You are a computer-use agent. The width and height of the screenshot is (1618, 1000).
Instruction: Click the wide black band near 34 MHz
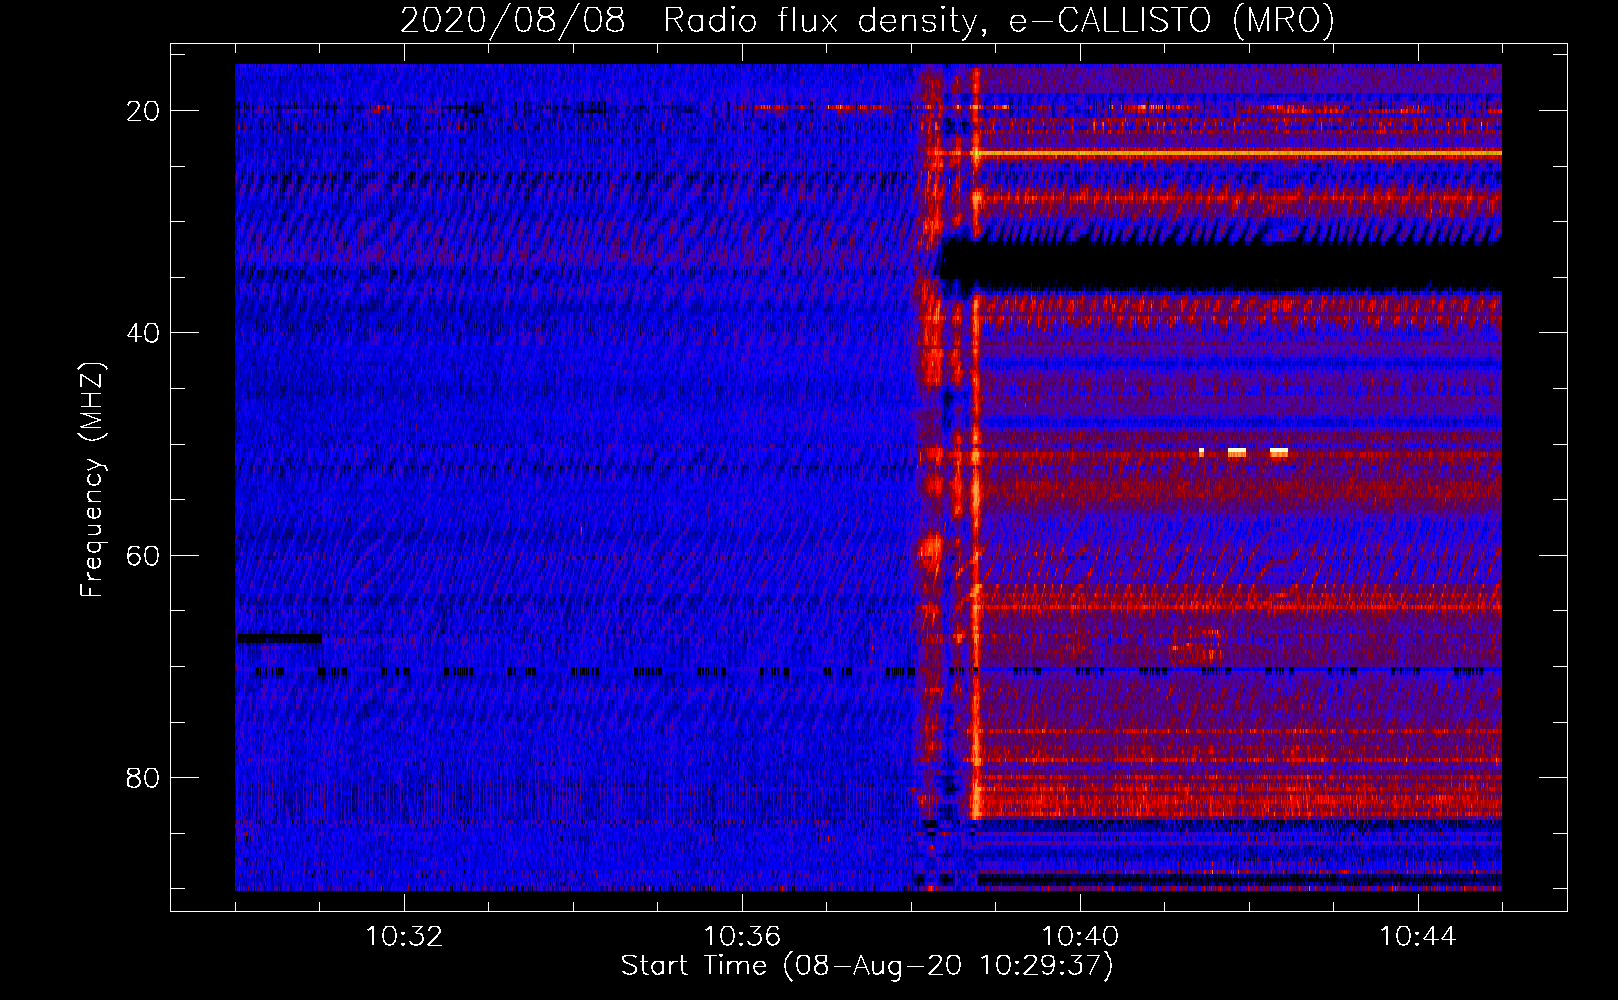tap(1220, 265)
